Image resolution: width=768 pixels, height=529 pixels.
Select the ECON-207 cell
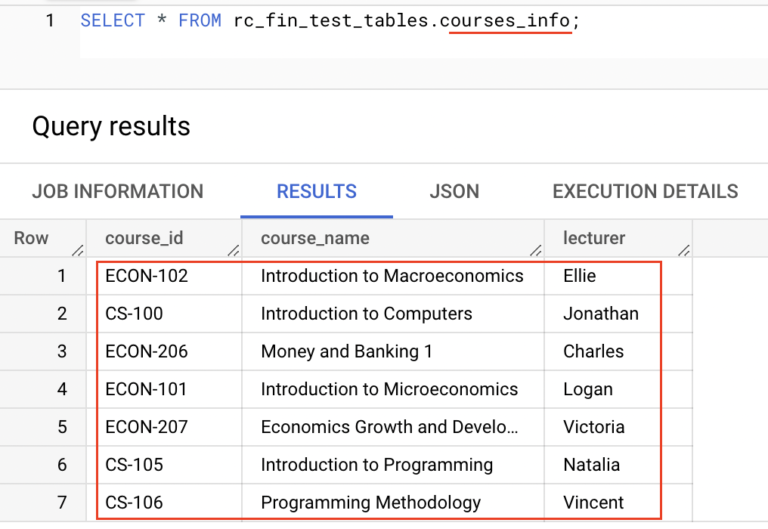(147, 427)
